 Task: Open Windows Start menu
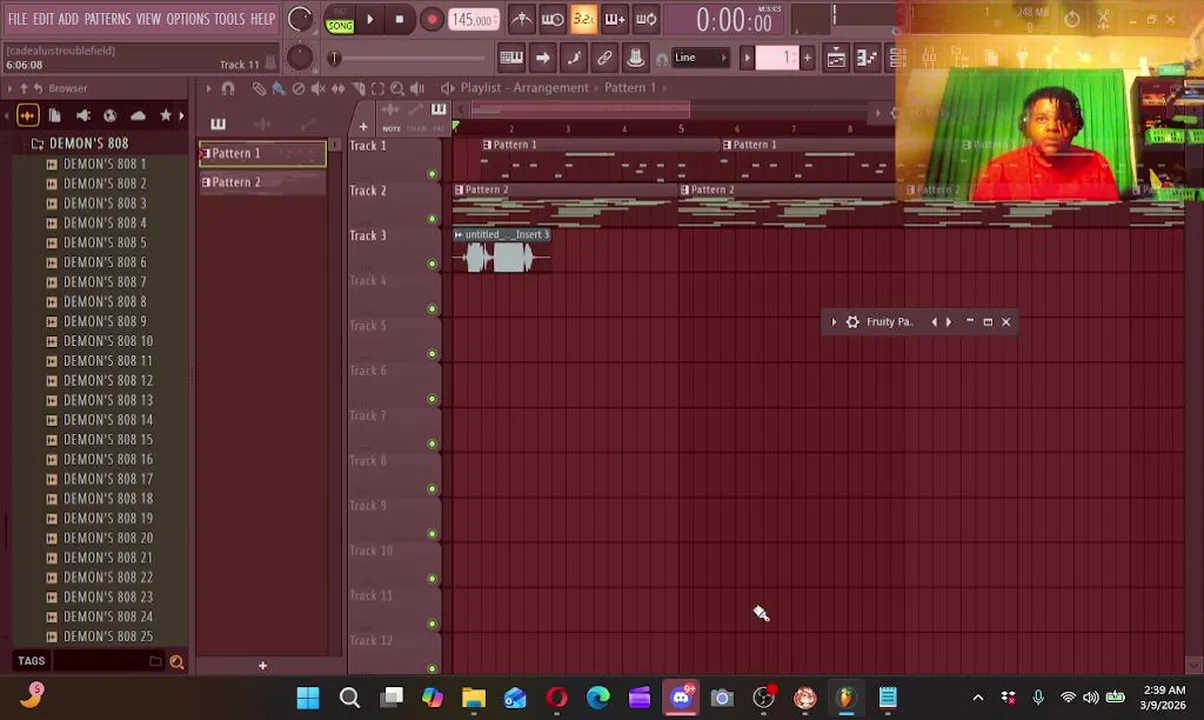(308, 698)
